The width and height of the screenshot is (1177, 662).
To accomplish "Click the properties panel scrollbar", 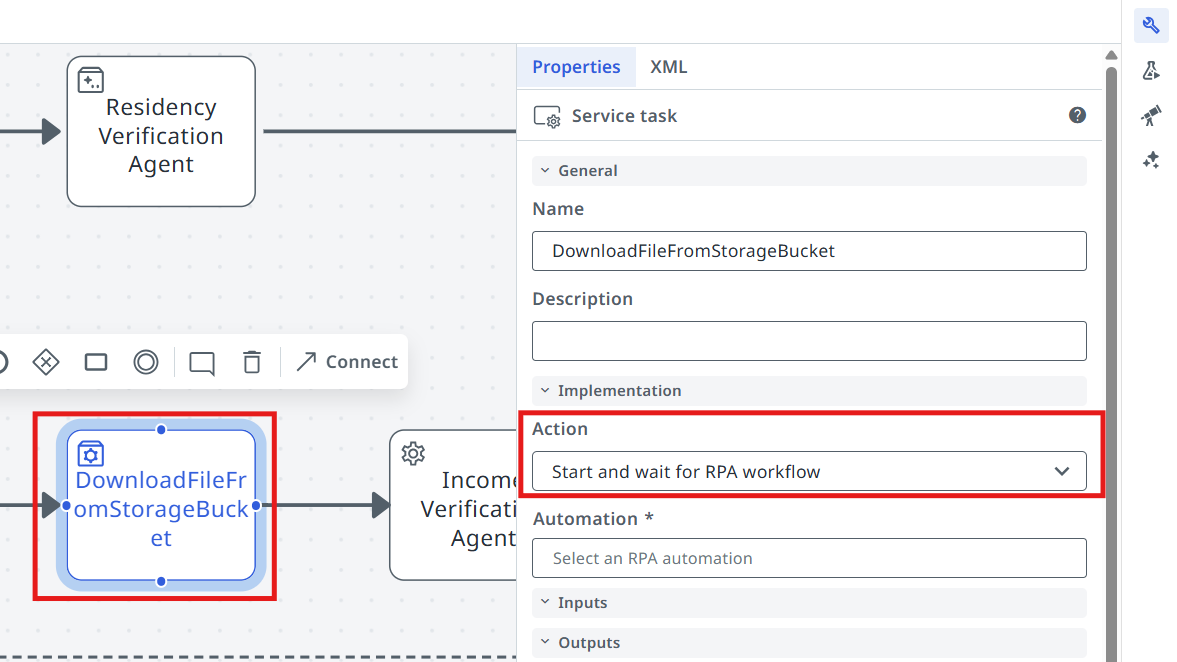I will [1111, 364].
